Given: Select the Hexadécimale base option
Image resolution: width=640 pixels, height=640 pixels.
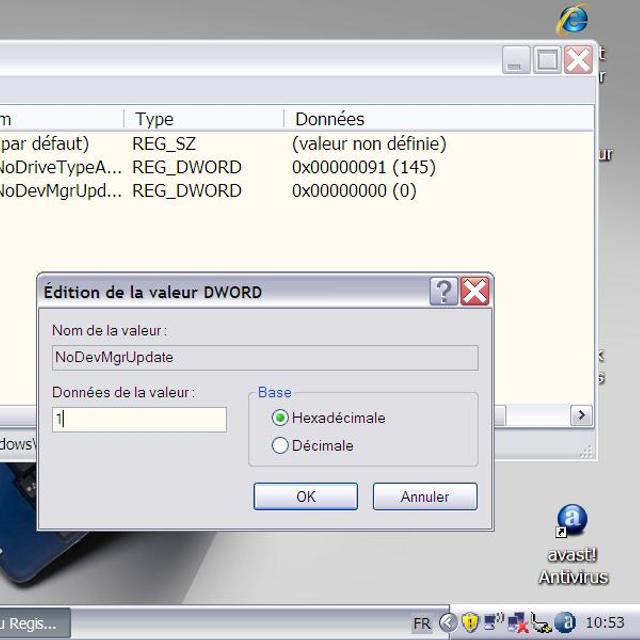Looking at the screenshot, I should [281, 418].
